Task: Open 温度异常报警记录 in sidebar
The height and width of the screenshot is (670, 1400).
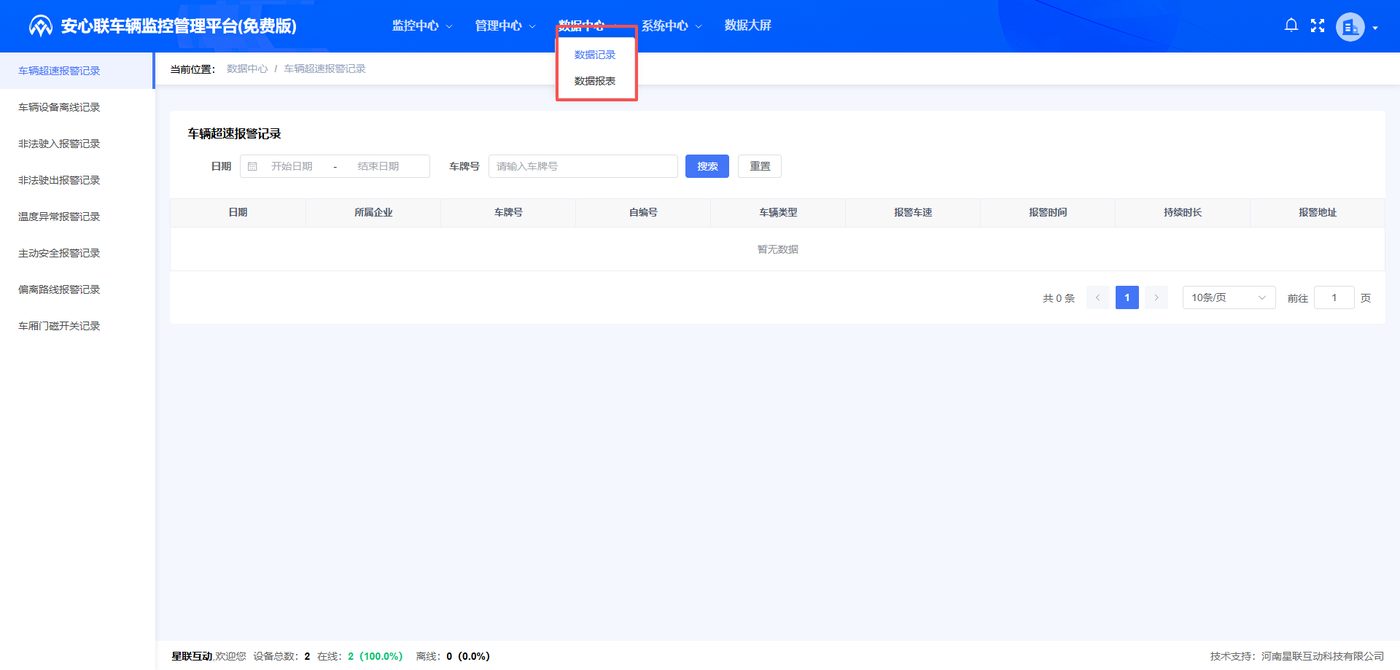Action: 77,217
